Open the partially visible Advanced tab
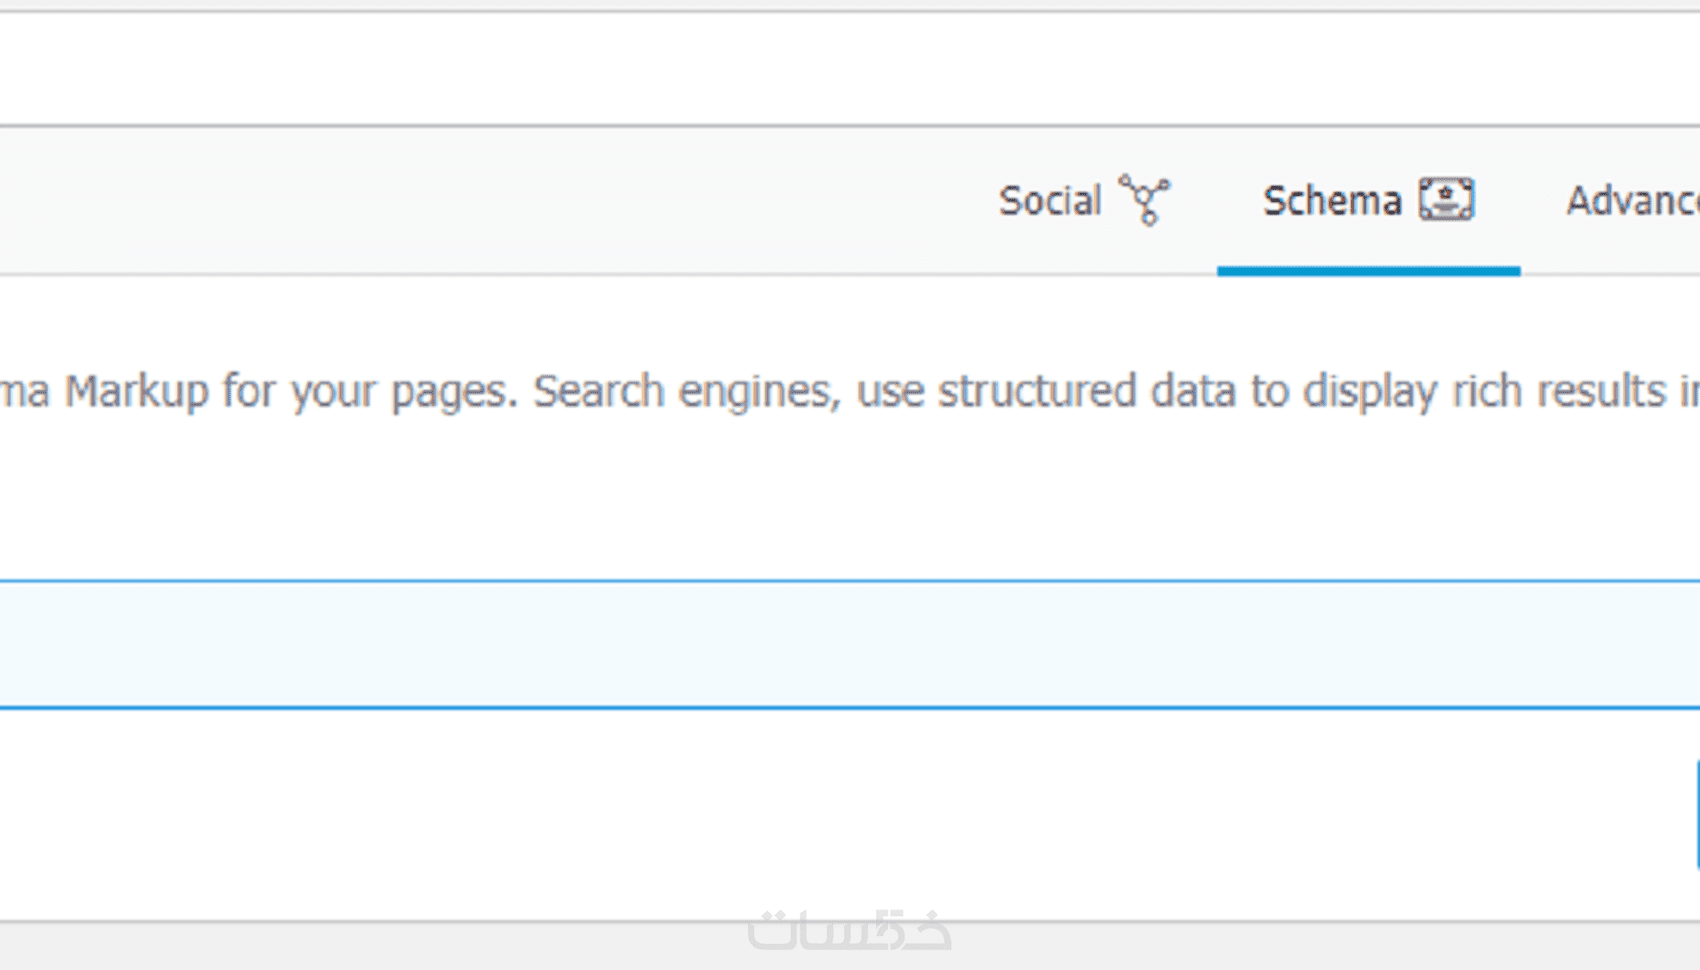 pyautogui.click(x=1632, y=201)
